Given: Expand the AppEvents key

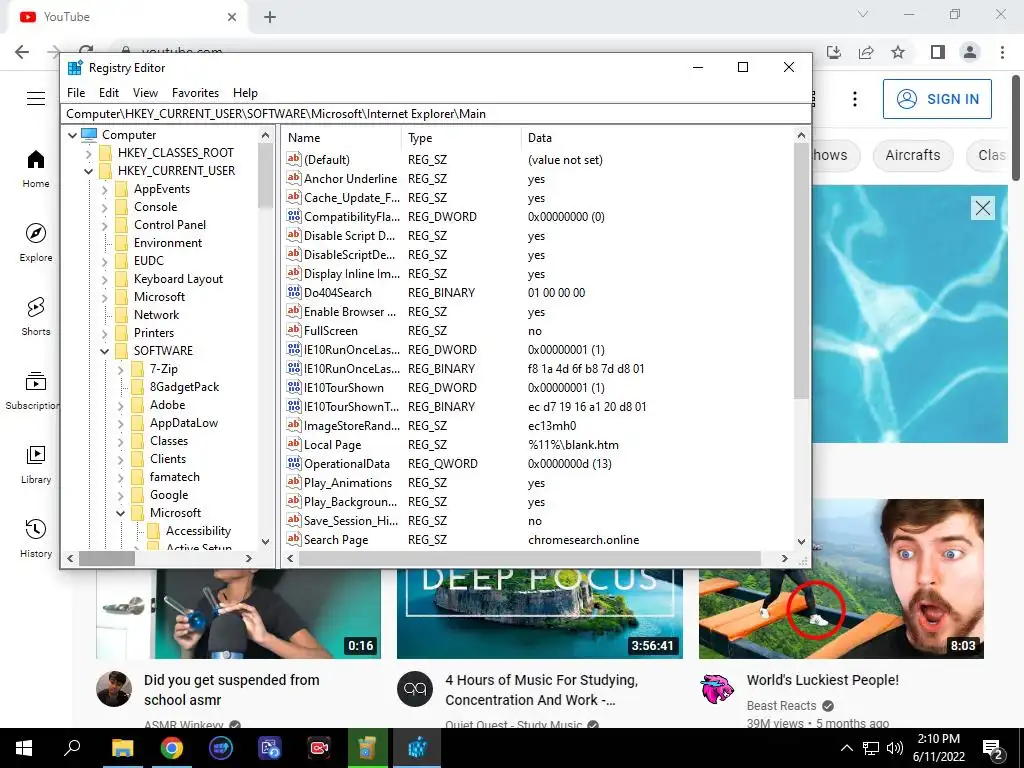Looking at the screenshot, I should [x=104, y=189].
